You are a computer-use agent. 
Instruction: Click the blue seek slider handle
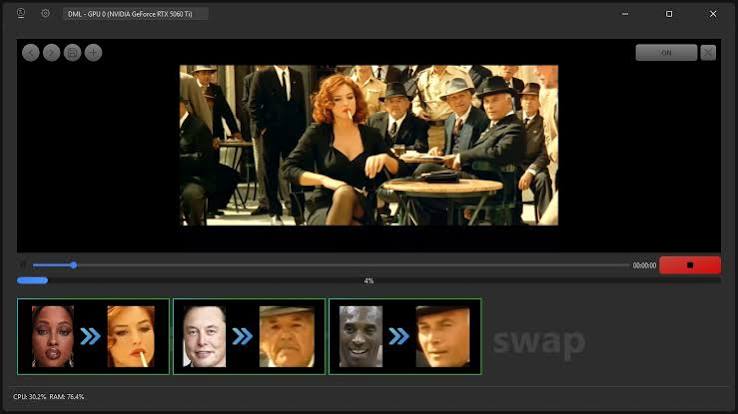click(73, 265)
